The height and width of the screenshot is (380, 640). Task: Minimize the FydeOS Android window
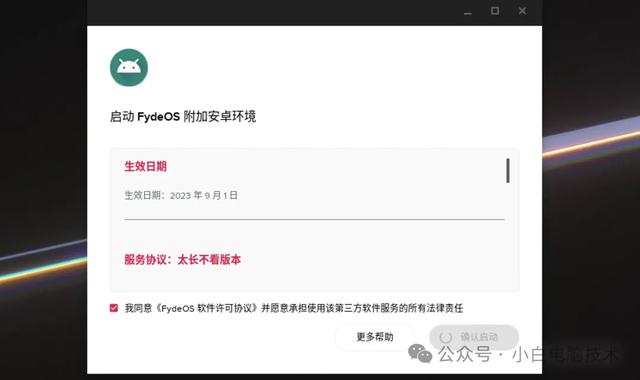(468, 12)
